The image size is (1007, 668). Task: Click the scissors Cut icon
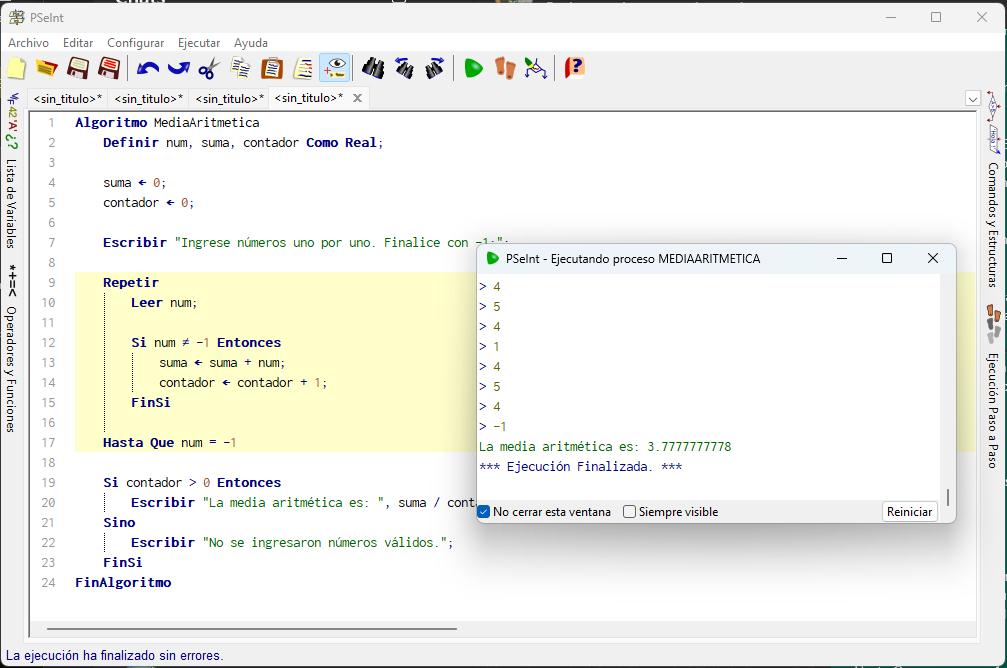208,68
